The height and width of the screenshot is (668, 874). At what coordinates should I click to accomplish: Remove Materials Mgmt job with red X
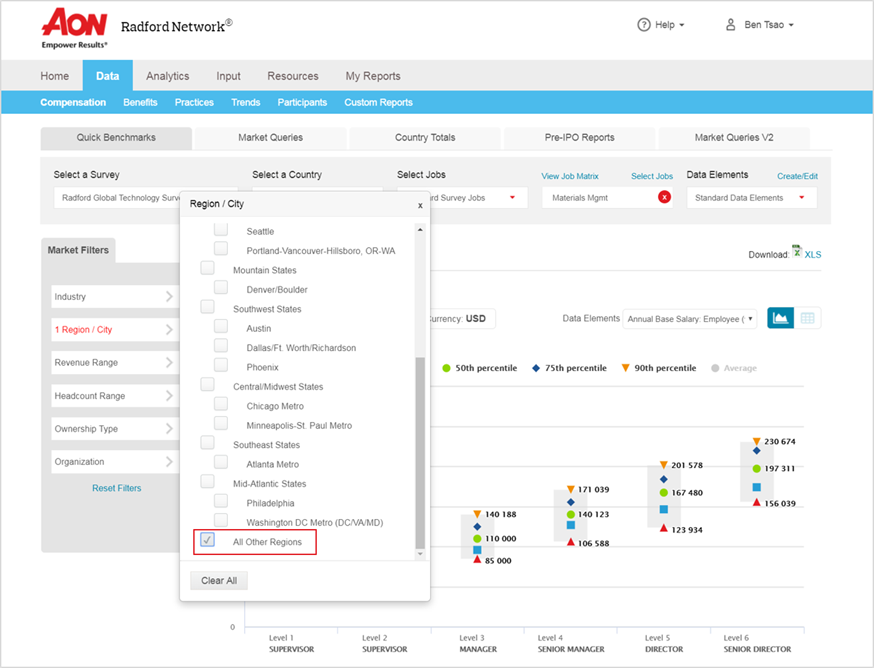pyautogui.click(x=664, y=198)
